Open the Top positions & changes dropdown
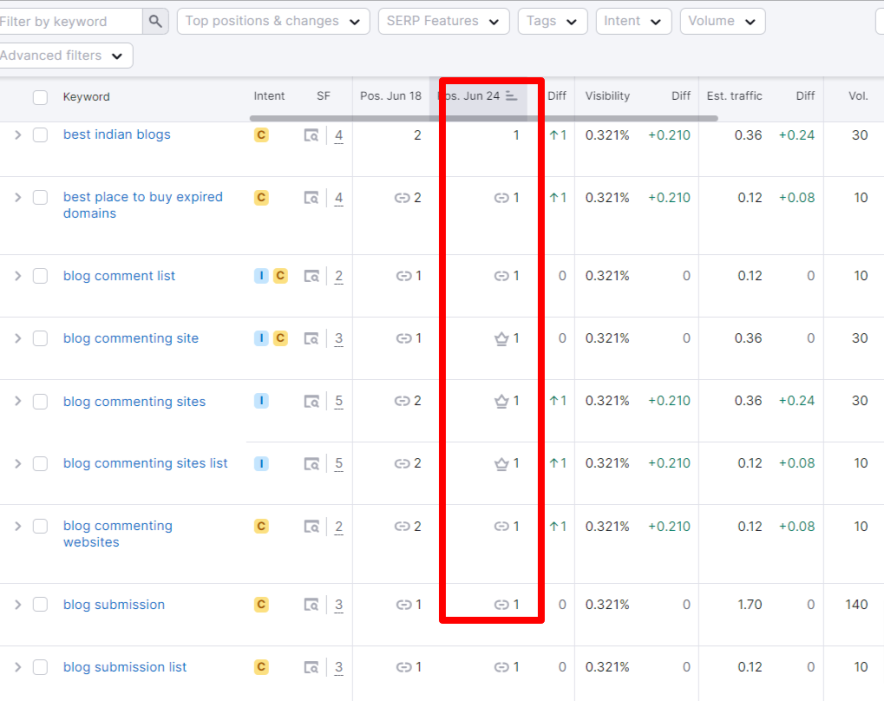Screen dimensions: 884x701 tap(273, 21)
